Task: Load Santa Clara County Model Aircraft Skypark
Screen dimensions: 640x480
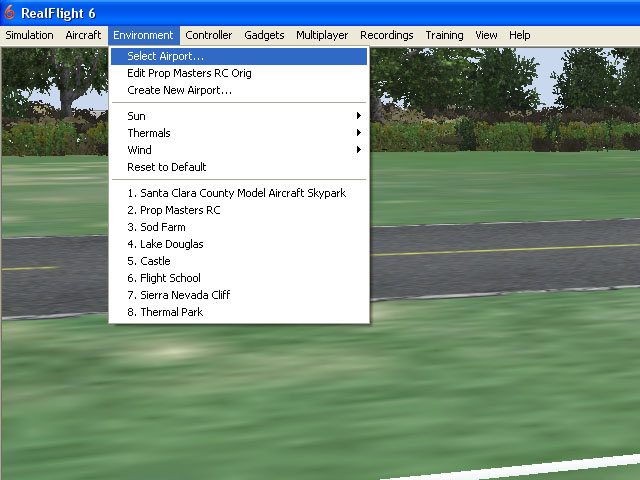Action: coord(239,193)
